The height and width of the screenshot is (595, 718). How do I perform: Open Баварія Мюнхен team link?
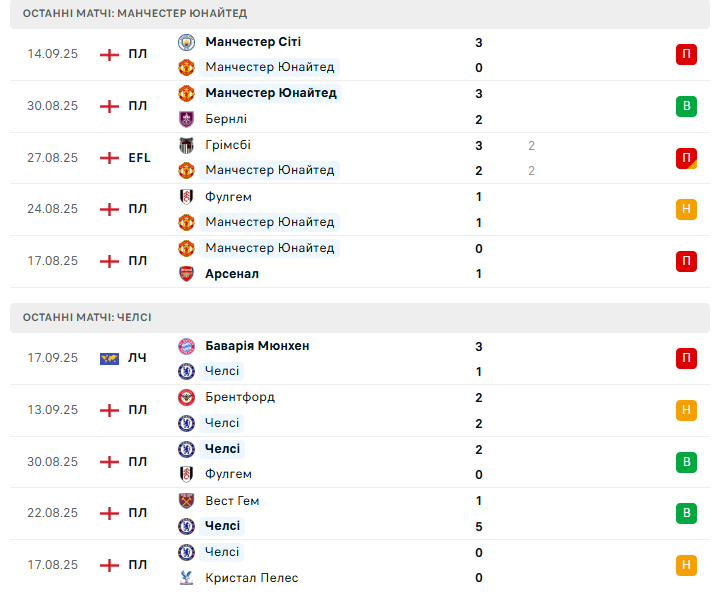tap(257, 346)
